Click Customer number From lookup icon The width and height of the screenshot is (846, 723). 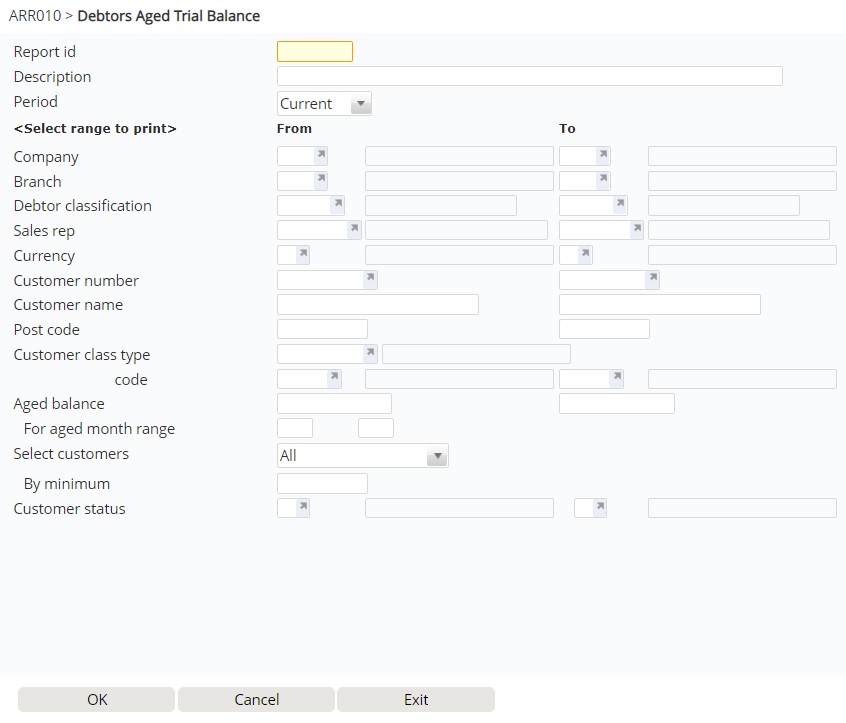[370, 280]
